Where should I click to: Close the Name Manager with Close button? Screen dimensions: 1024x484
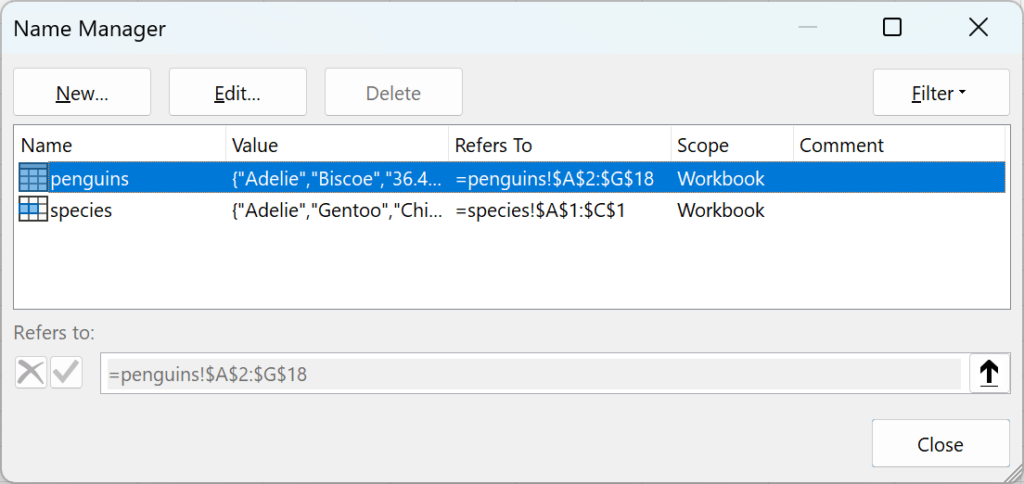pyautogui.click(x=940, y=445)
